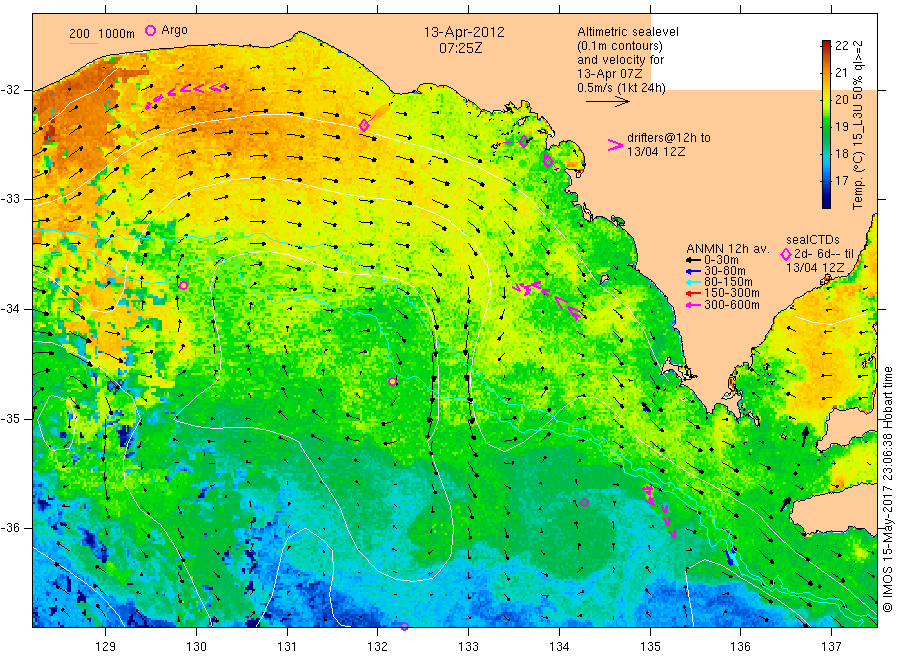900x660 pixels.
Task: Click the '13-Apr-2012' date title
Action: tap(464, 32)
